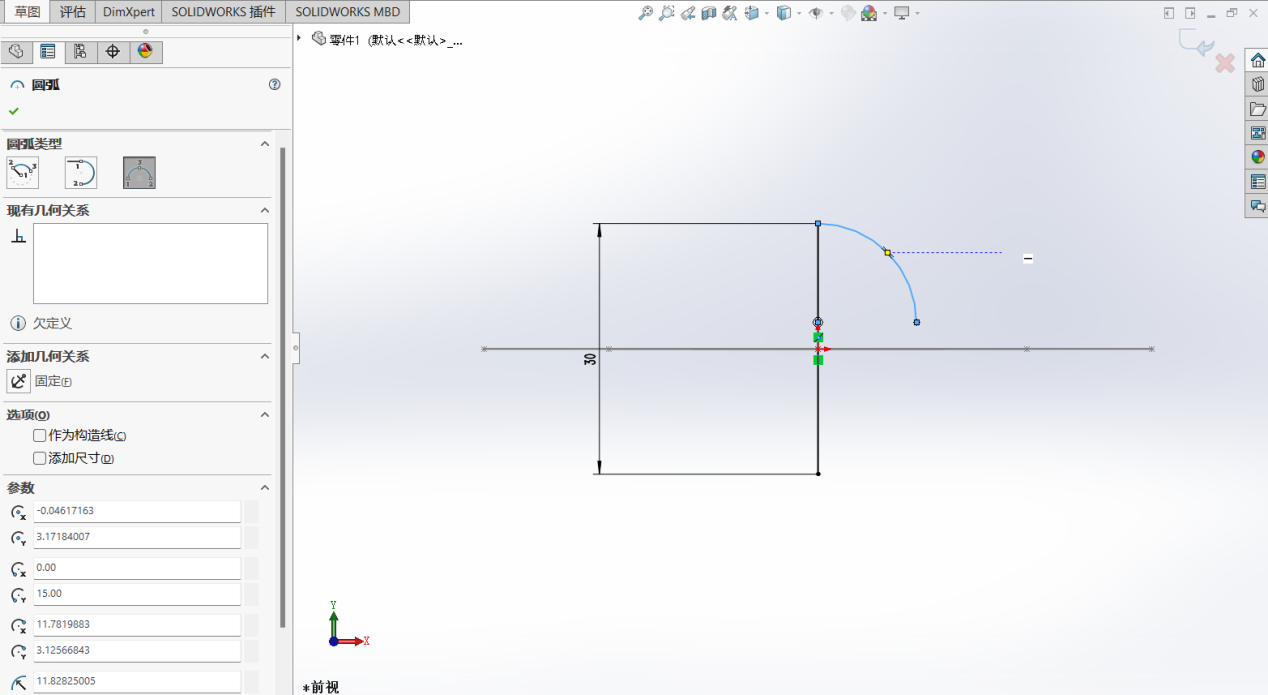Click Display Style icon

[x=784, y=13]
